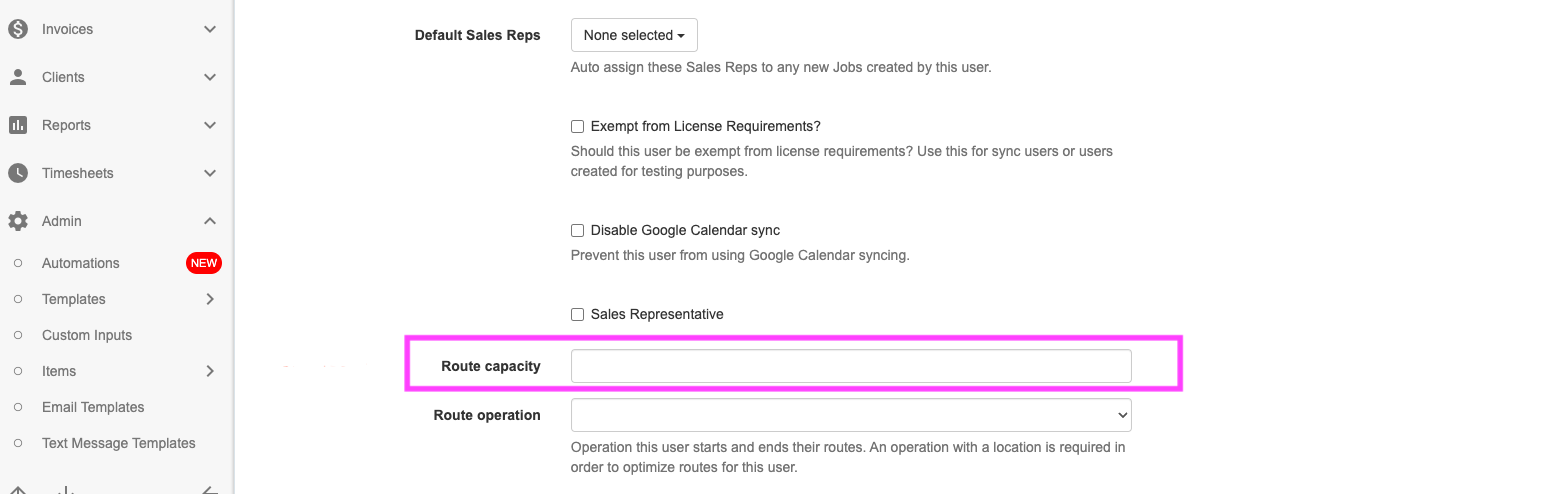Viewport: 1546px width, 494px height.
Task: Collapse the Admin section chevron
Action: tap(210, 221)
